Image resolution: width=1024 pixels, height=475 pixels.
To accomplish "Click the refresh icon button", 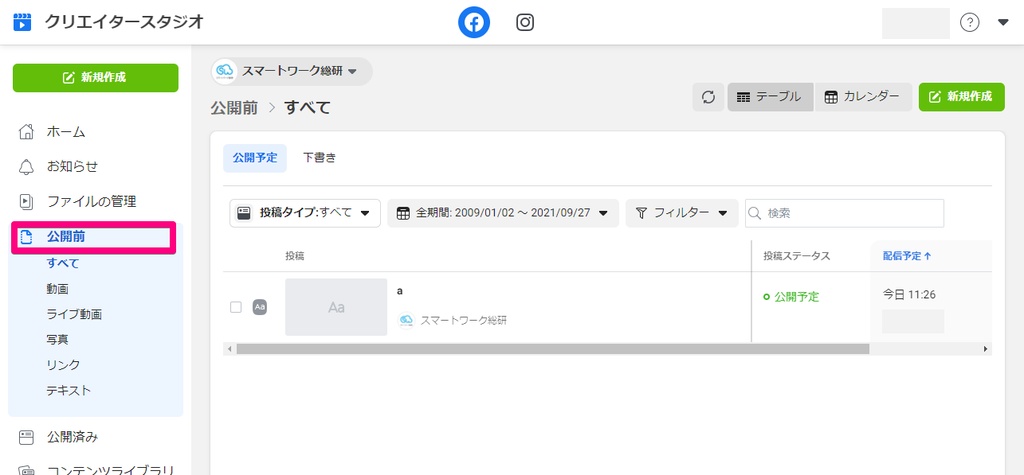I will click(x=709, y=97).
